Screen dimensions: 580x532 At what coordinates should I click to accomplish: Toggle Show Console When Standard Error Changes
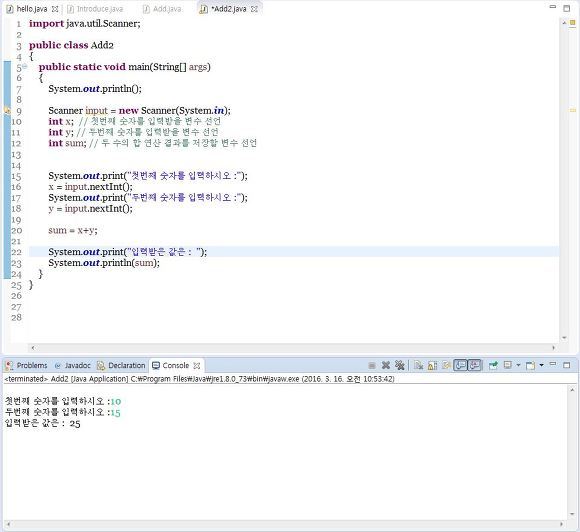474,366
